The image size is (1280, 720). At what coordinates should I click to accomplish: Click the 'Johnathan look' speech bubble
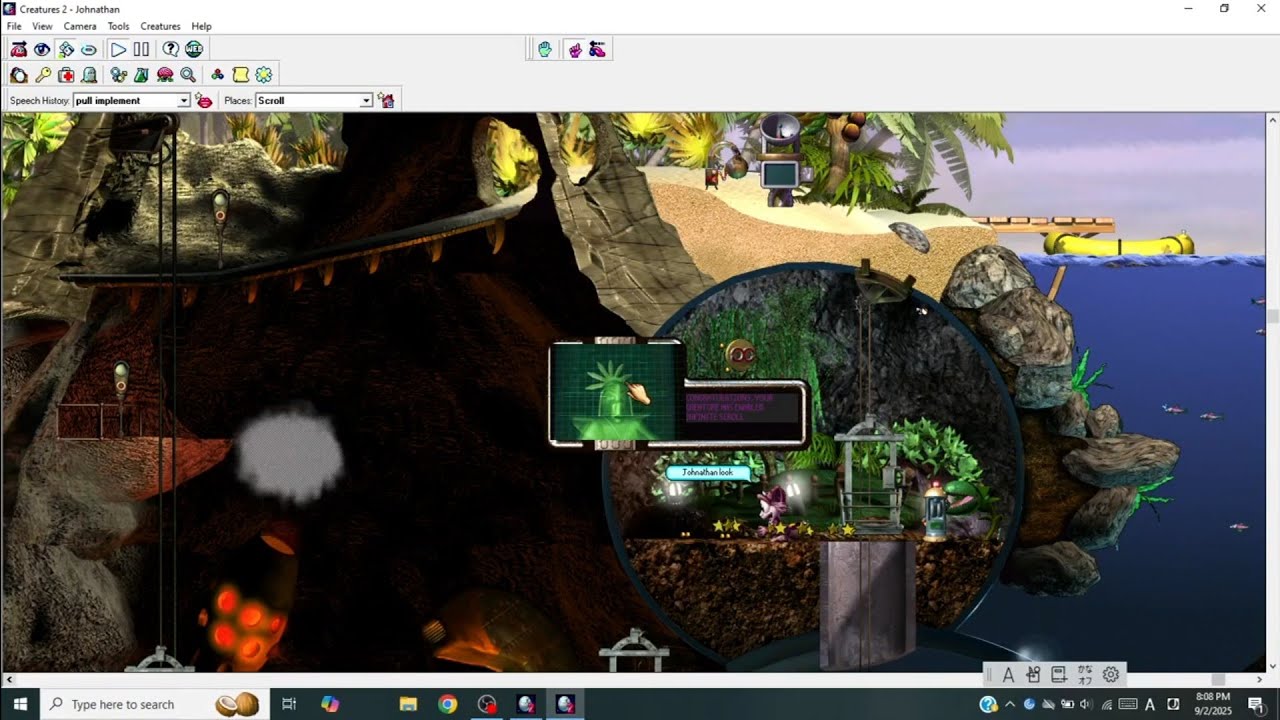coord(708,472)
